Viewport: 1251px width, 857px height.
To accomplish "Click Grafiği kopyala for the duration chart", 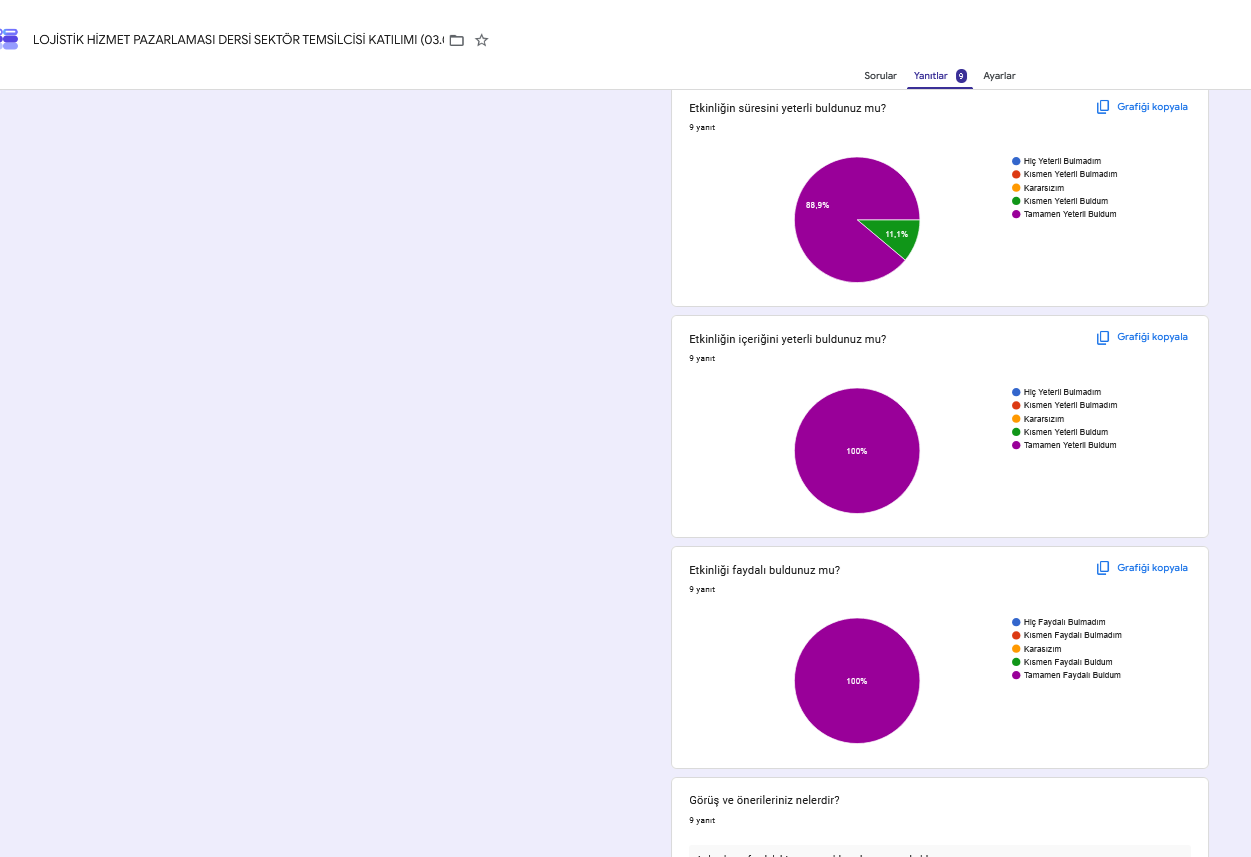I will pos(1152,107).
